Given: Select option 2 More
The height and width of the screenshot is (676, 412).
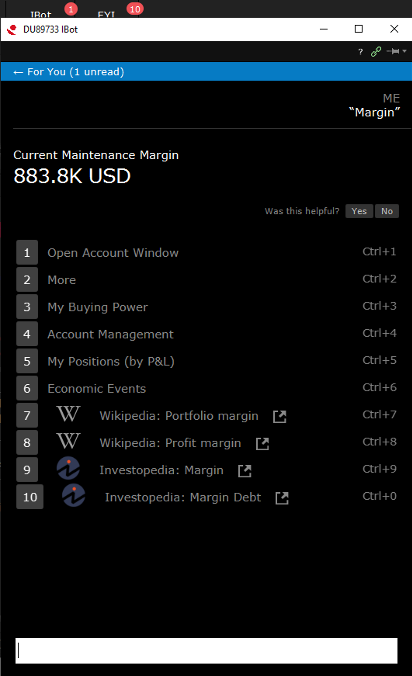Looking at the screenshot, I should pos(206,280).
